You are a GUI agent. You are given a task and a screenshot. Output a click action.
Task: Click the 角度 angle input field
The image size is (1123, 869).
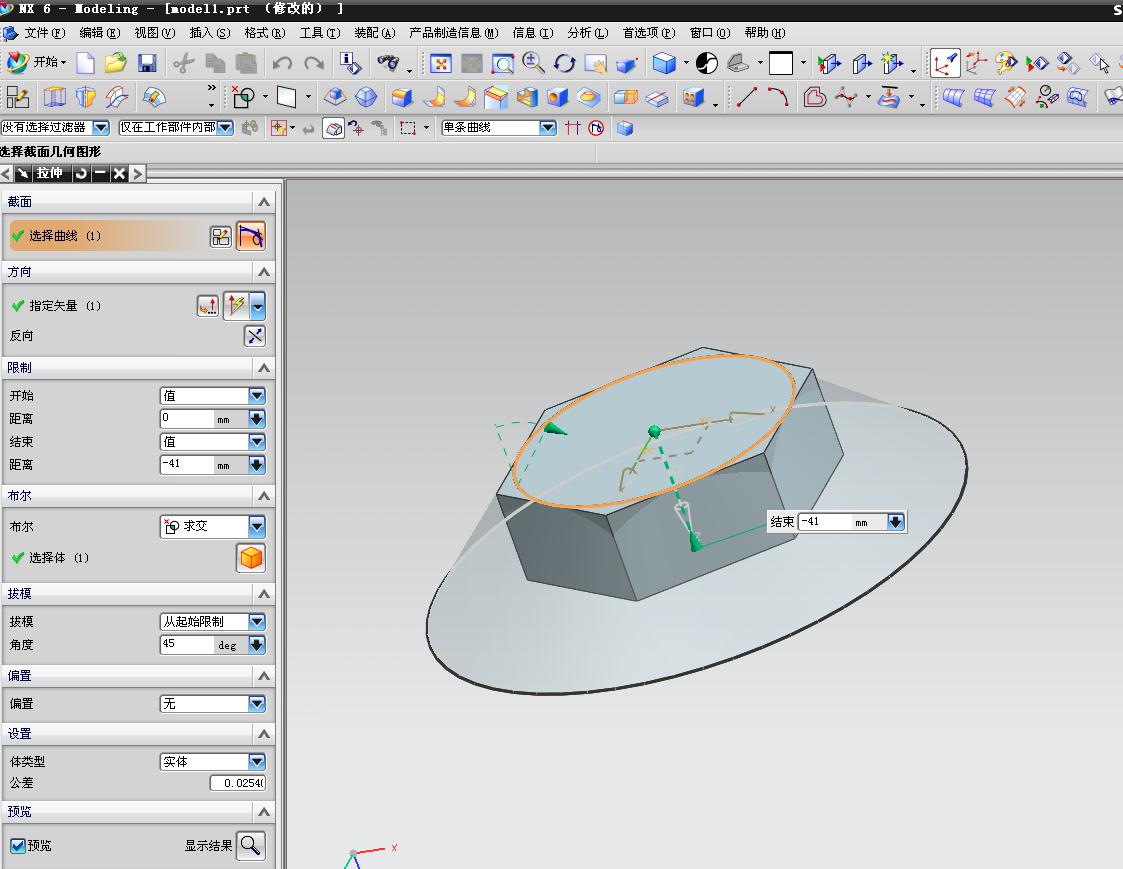tap(188, 645)
